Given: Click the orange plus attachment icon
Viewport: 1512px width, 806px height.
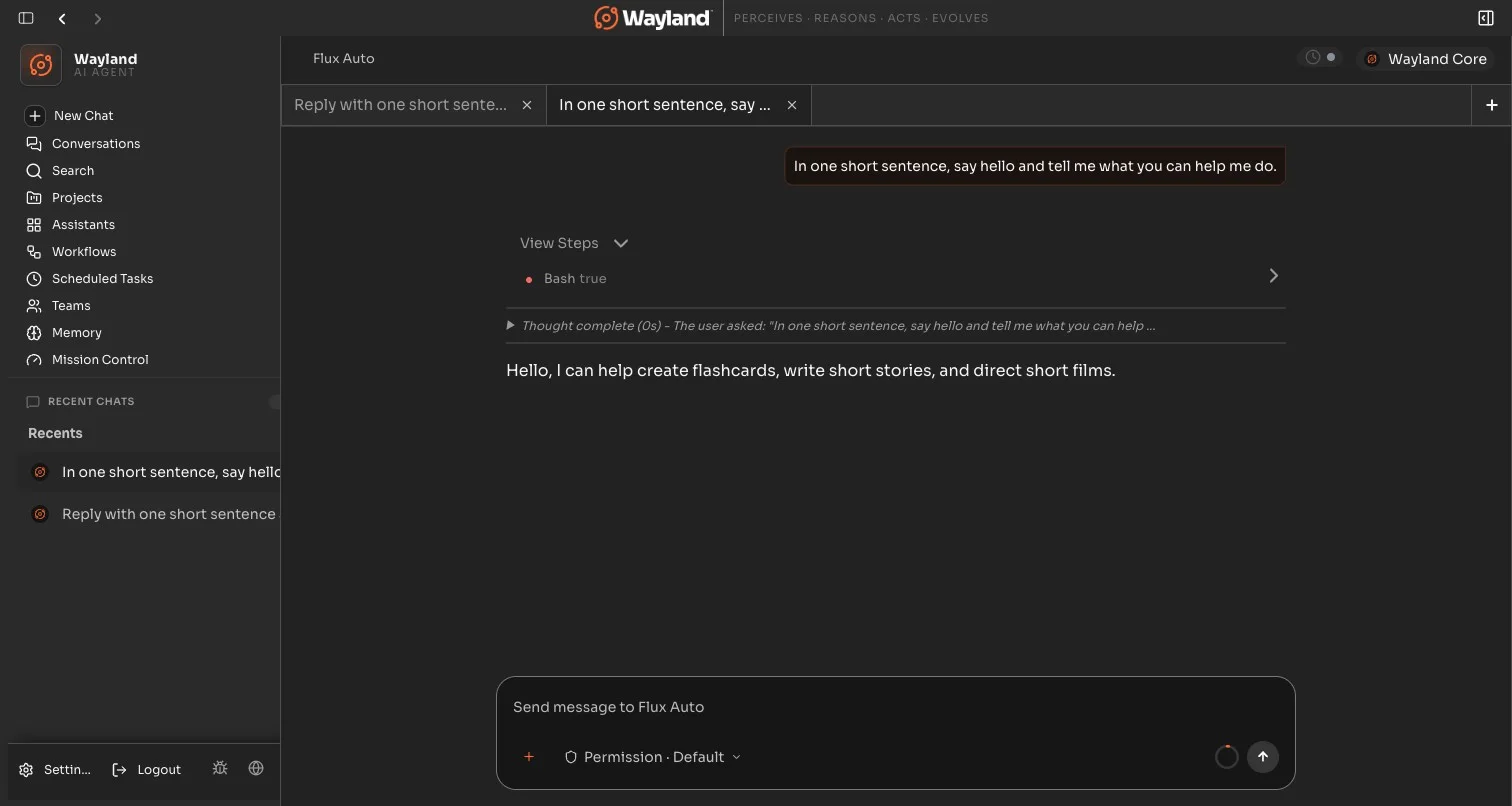Looking at the screenshot, I should point(529,757).
